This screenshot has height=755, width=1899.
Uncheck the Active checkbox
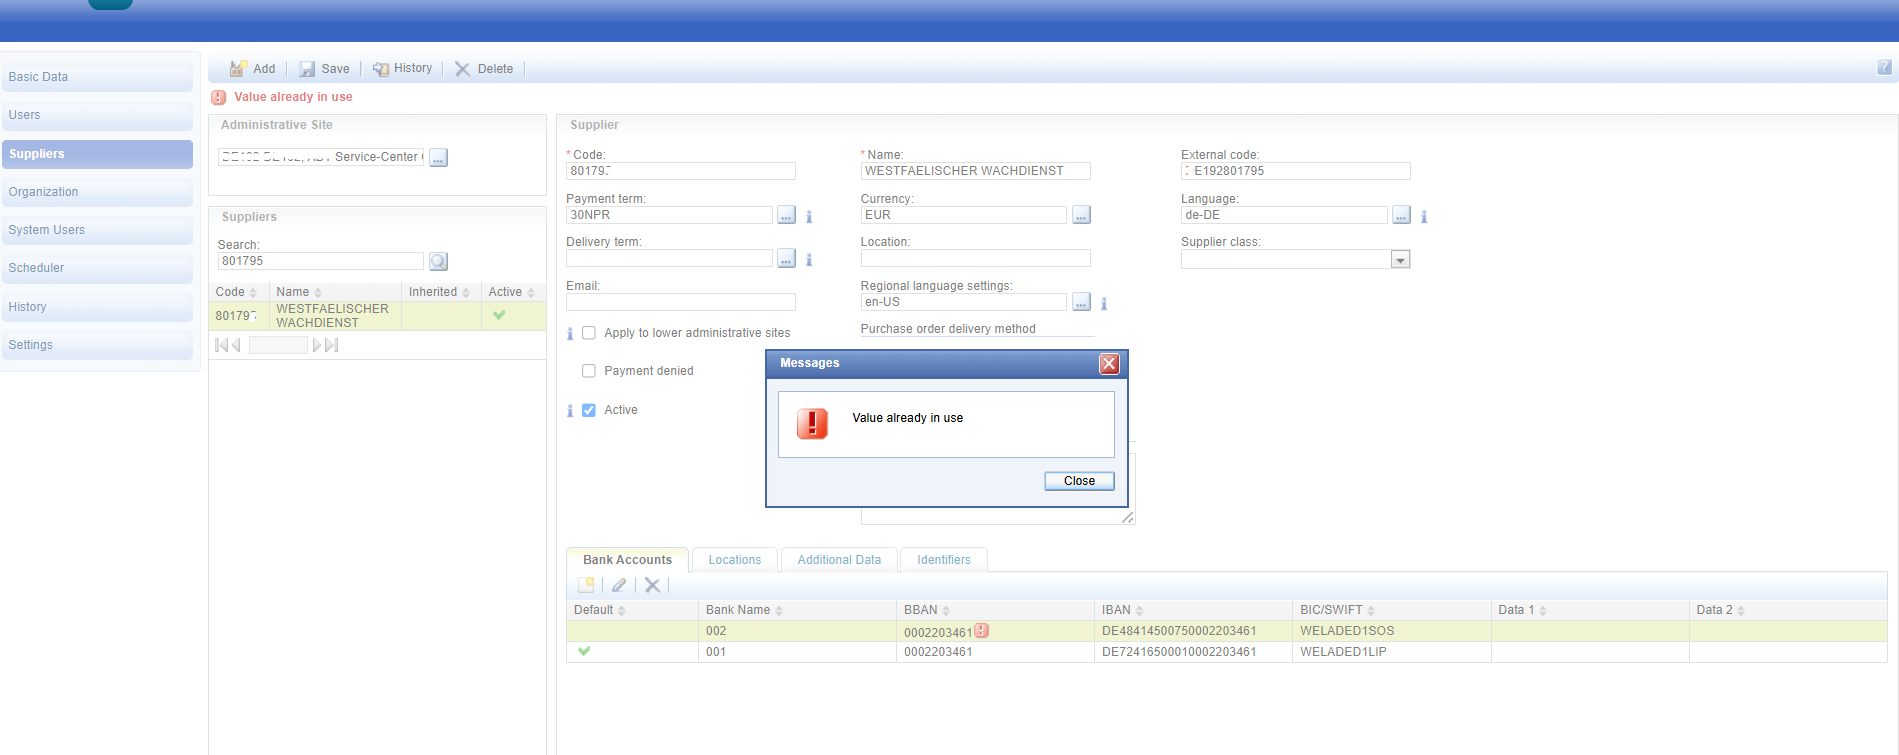pyautogui.click(x=589, y=410)
